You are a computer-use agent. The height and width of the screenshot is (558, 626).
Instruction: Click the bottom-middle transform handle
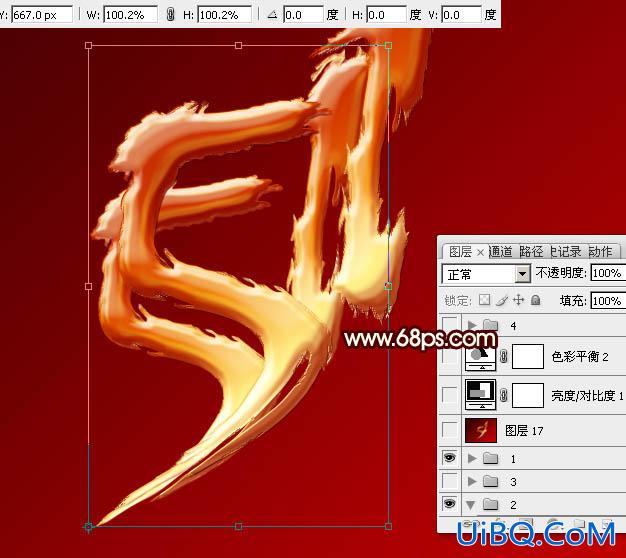[238, 526]
